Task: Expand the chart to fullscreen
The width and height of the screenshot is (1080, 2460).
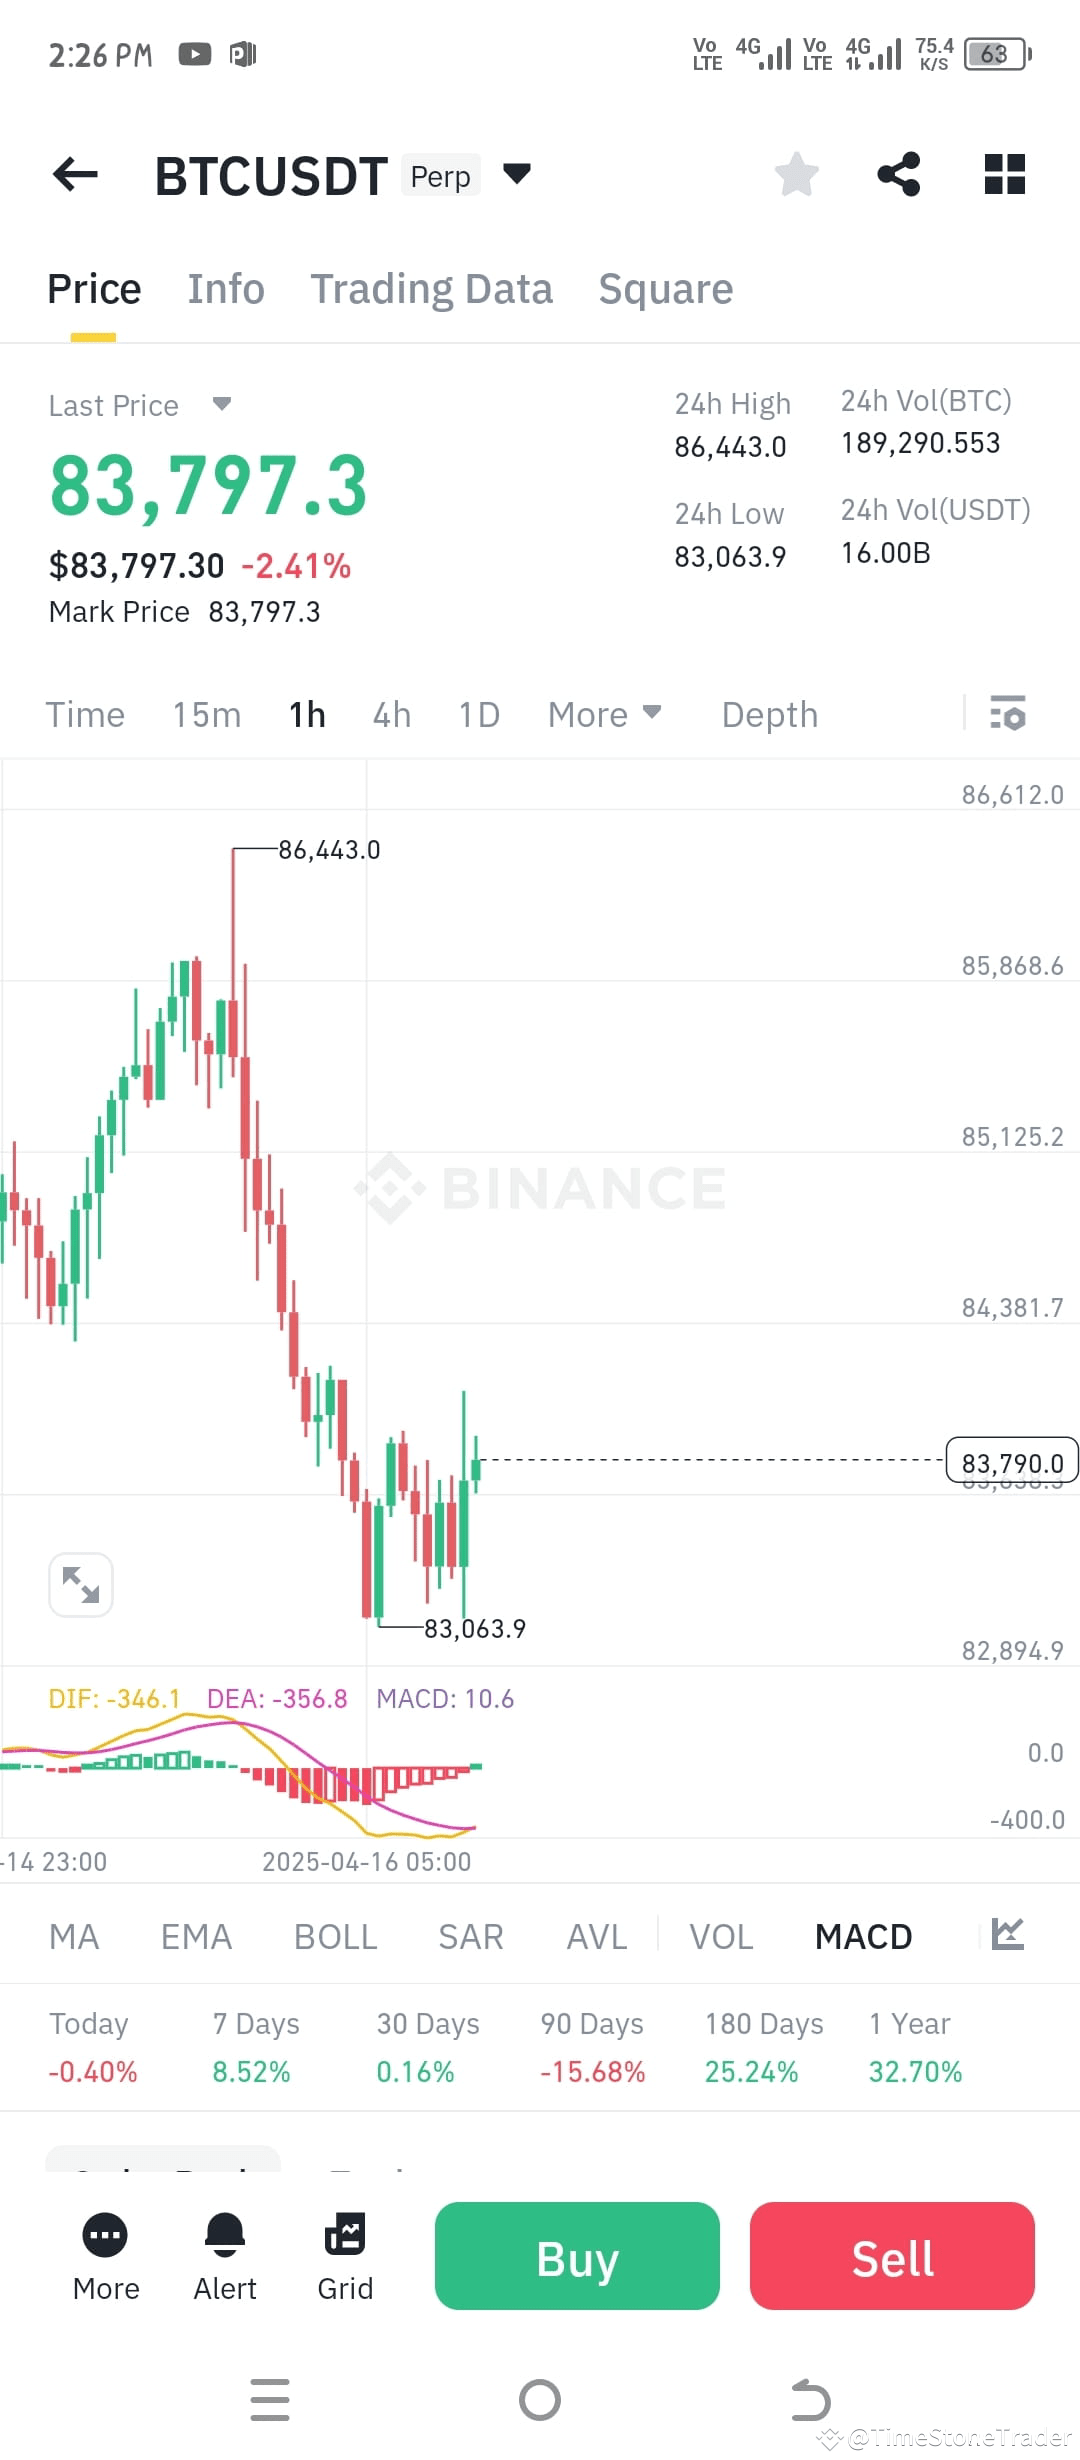Action: (x=80, y=1583)
